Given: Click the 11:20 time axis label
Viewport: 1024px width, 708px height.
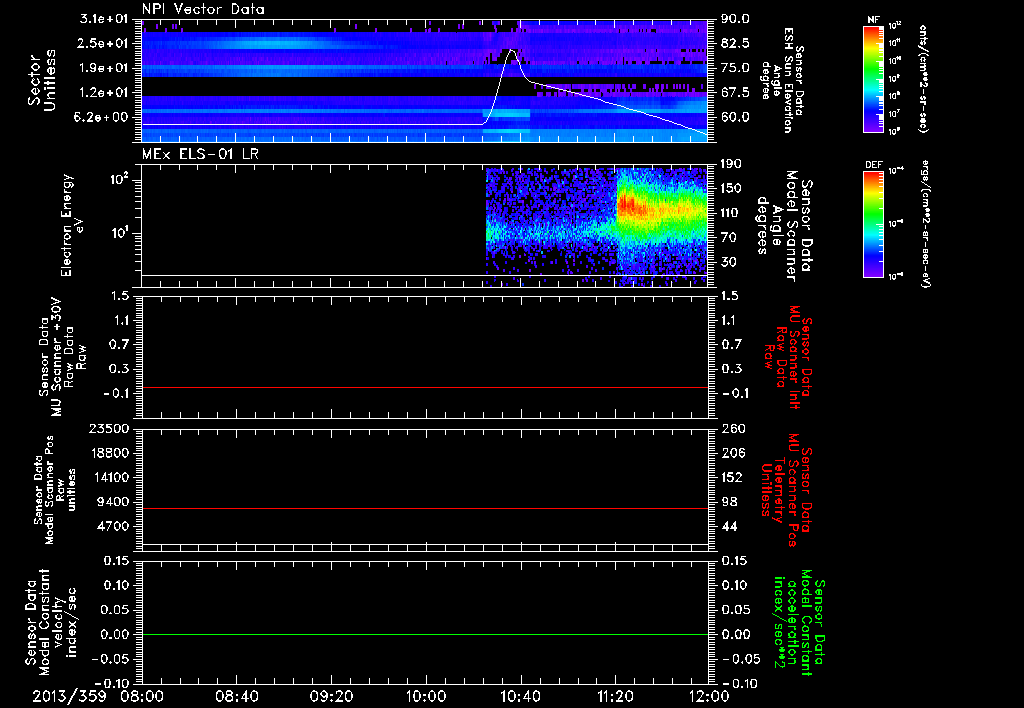Looking at the screenshot, I should click(x=615, y=695).
